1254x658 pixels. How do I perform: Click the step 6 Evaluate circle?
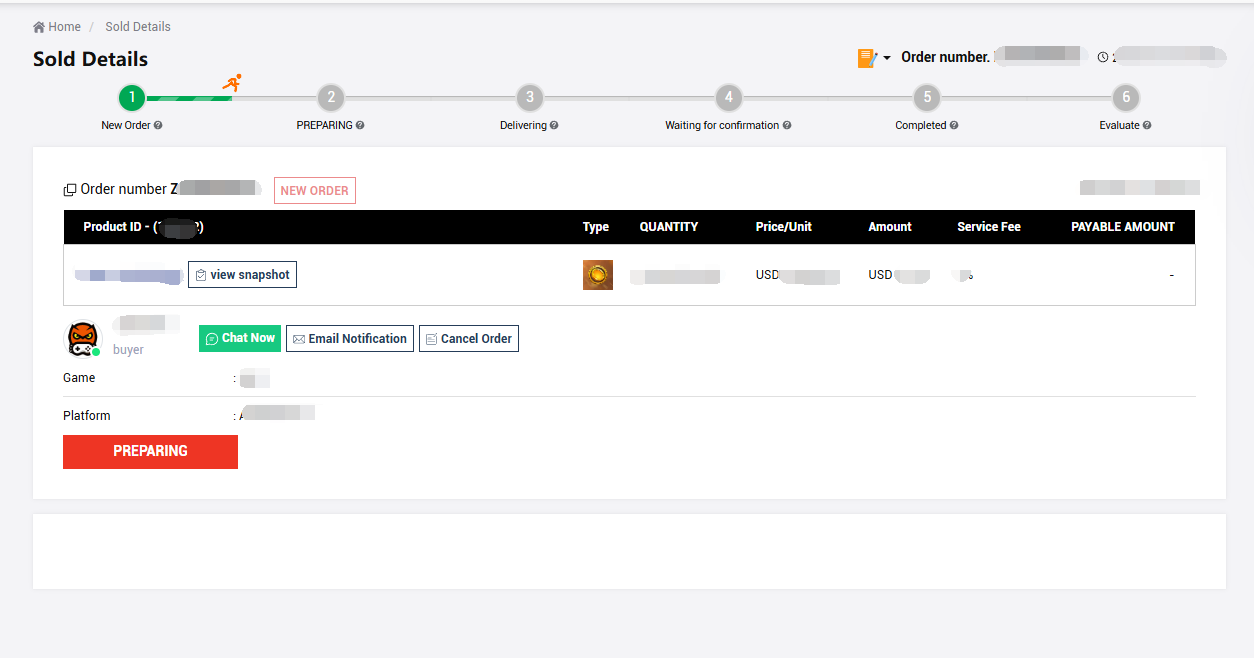click(x=1126, y=97)
